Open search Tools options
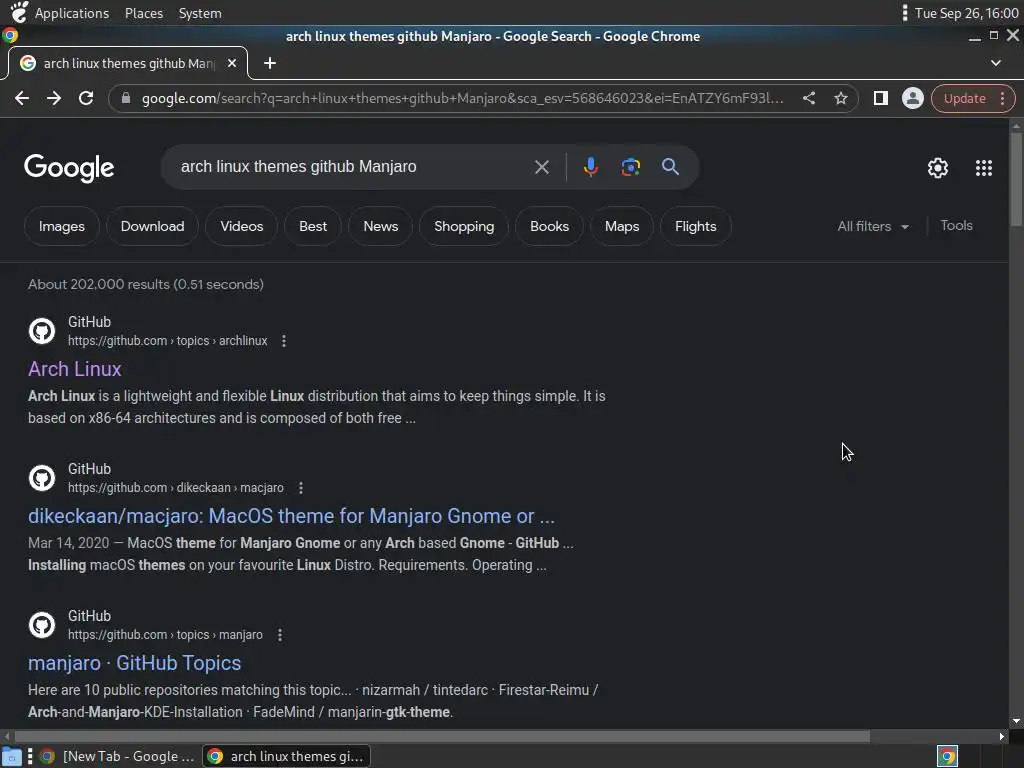 [956, 225]
